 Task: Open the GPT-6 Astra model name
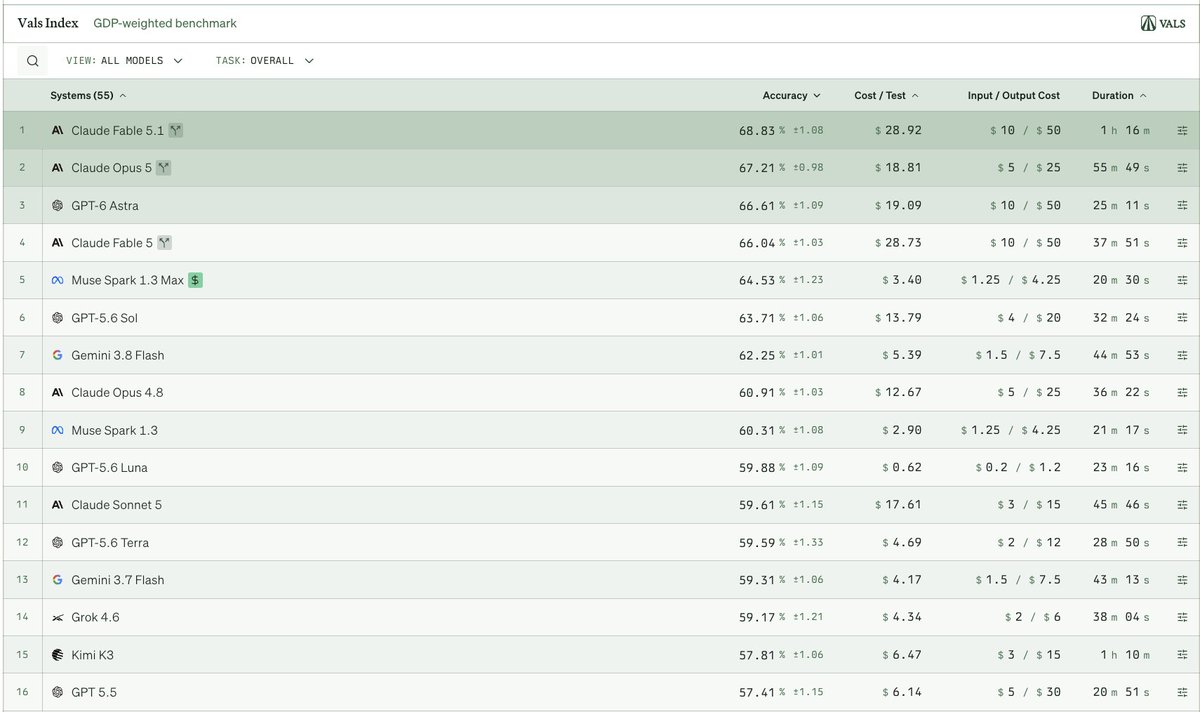[105, 206]
